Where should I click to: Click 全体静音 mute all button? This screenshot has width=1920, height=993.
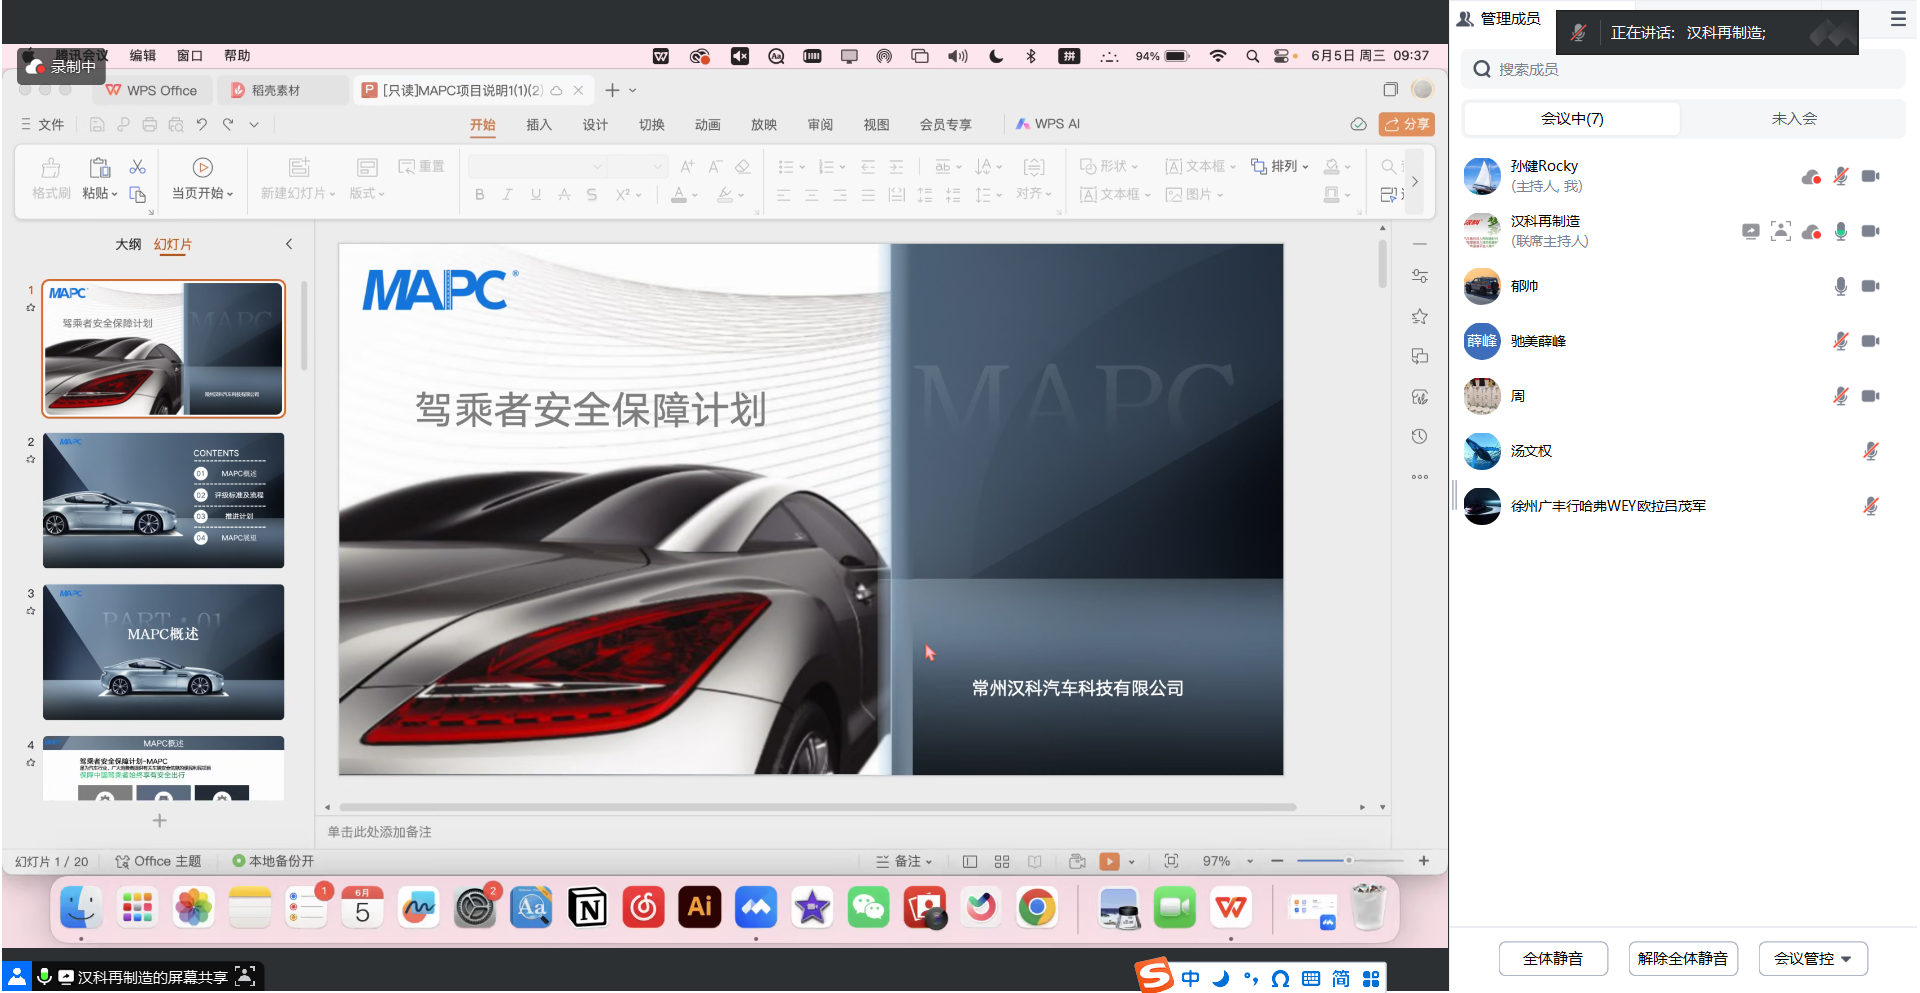[x=1553, y=959]
